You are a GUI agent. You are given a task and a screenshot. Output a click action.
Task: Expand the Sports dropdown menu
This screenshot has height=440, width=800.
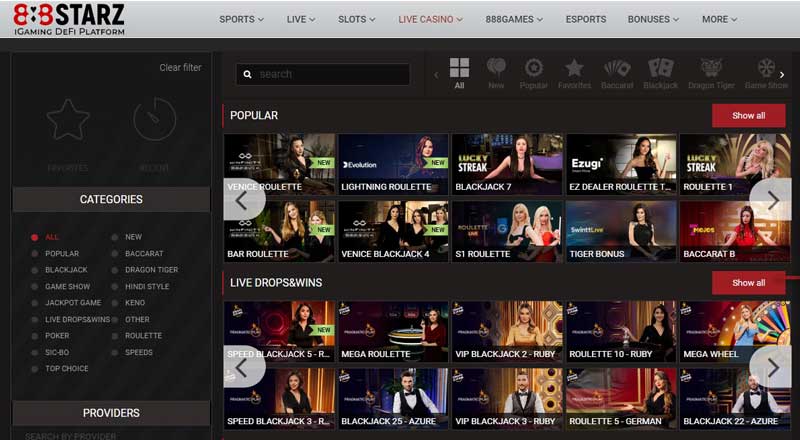point(241,19)
